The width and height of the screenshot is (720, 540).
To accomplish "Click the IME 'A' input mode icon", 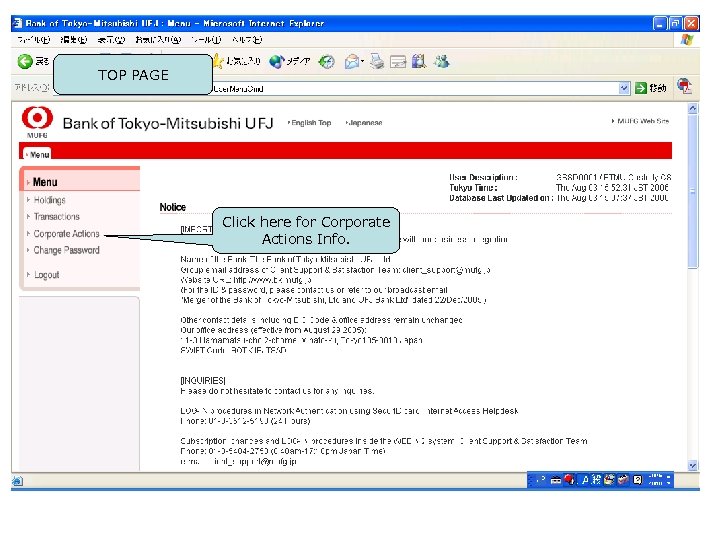I will 585,480.
